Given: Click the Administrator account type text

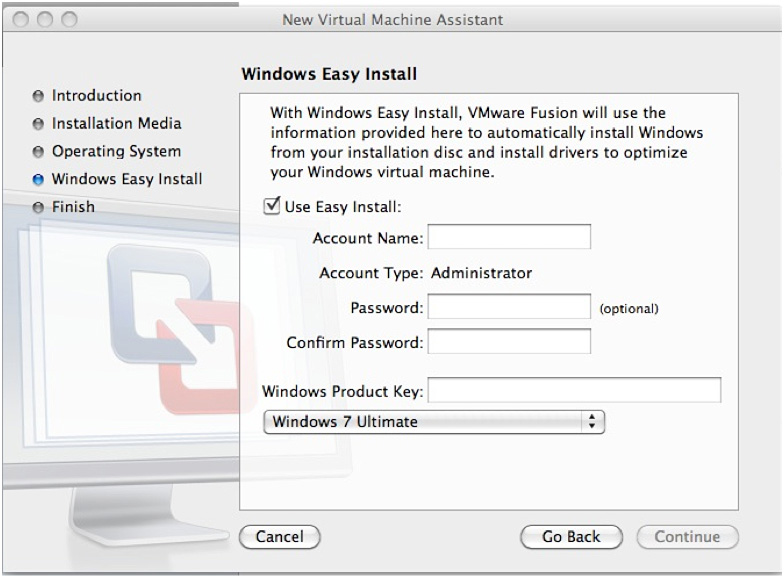Looking at the screenshot, I should click(482, 272).
